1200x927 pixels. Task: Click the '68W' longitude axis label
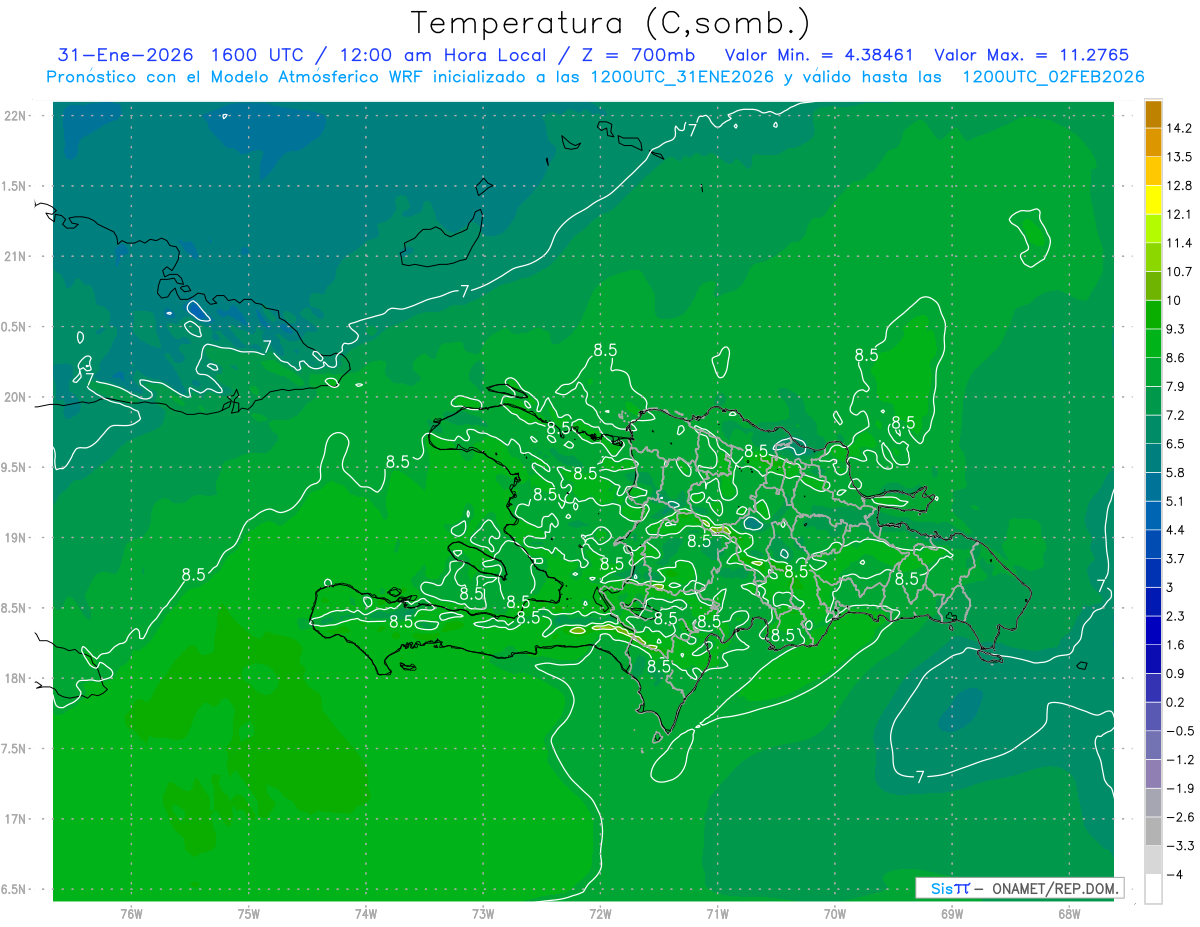(x=1069, y=914)
